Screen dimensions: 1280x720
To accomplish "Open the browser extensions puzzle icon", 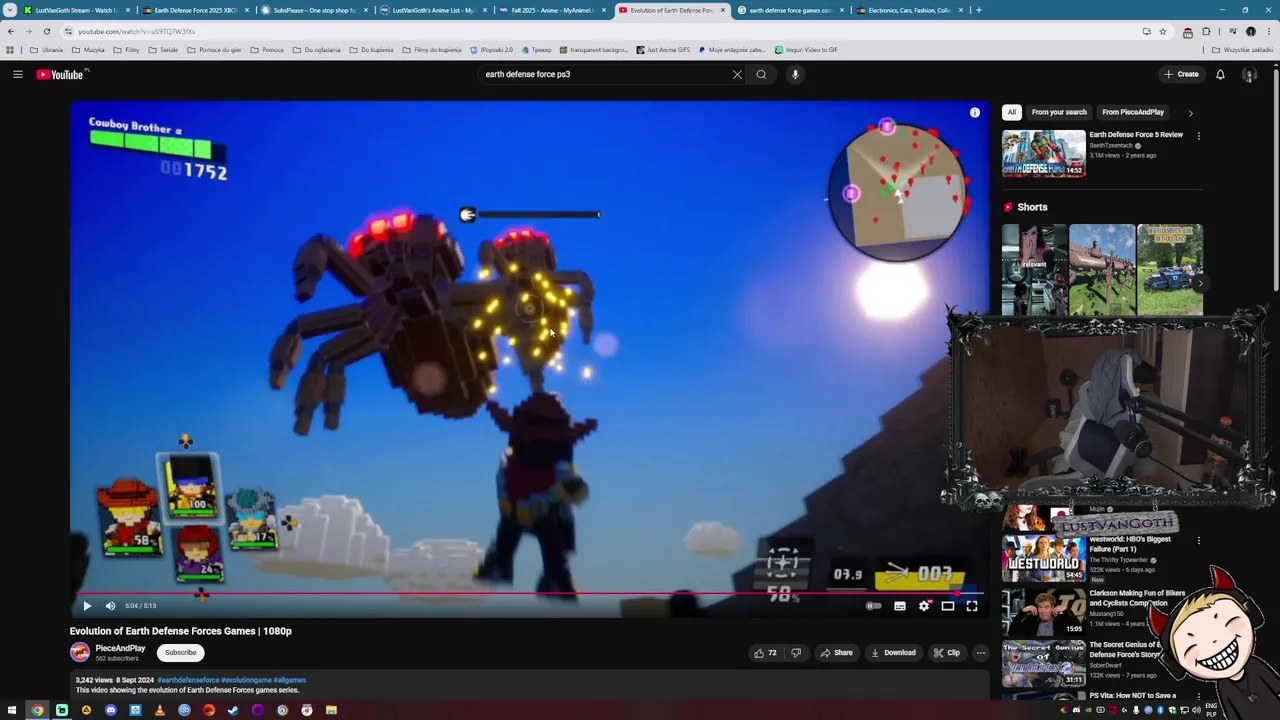I will click(x=1206, y=31).
